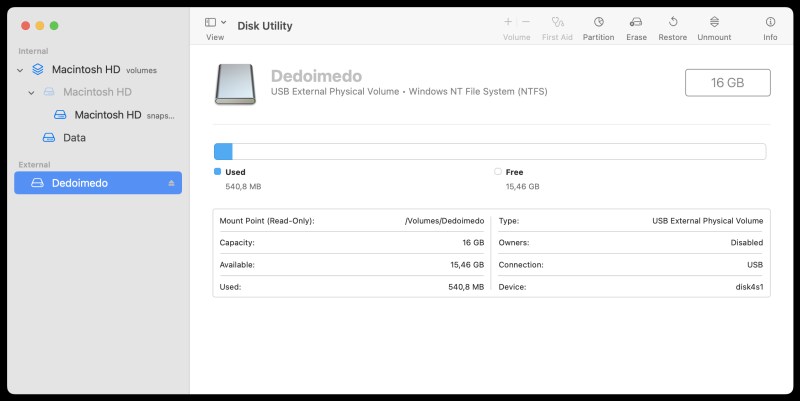This screenshot has height=401, width=800.
Task: Click the /Volumes/Dedoimedo mount point value
Action: tap(444, 221)
